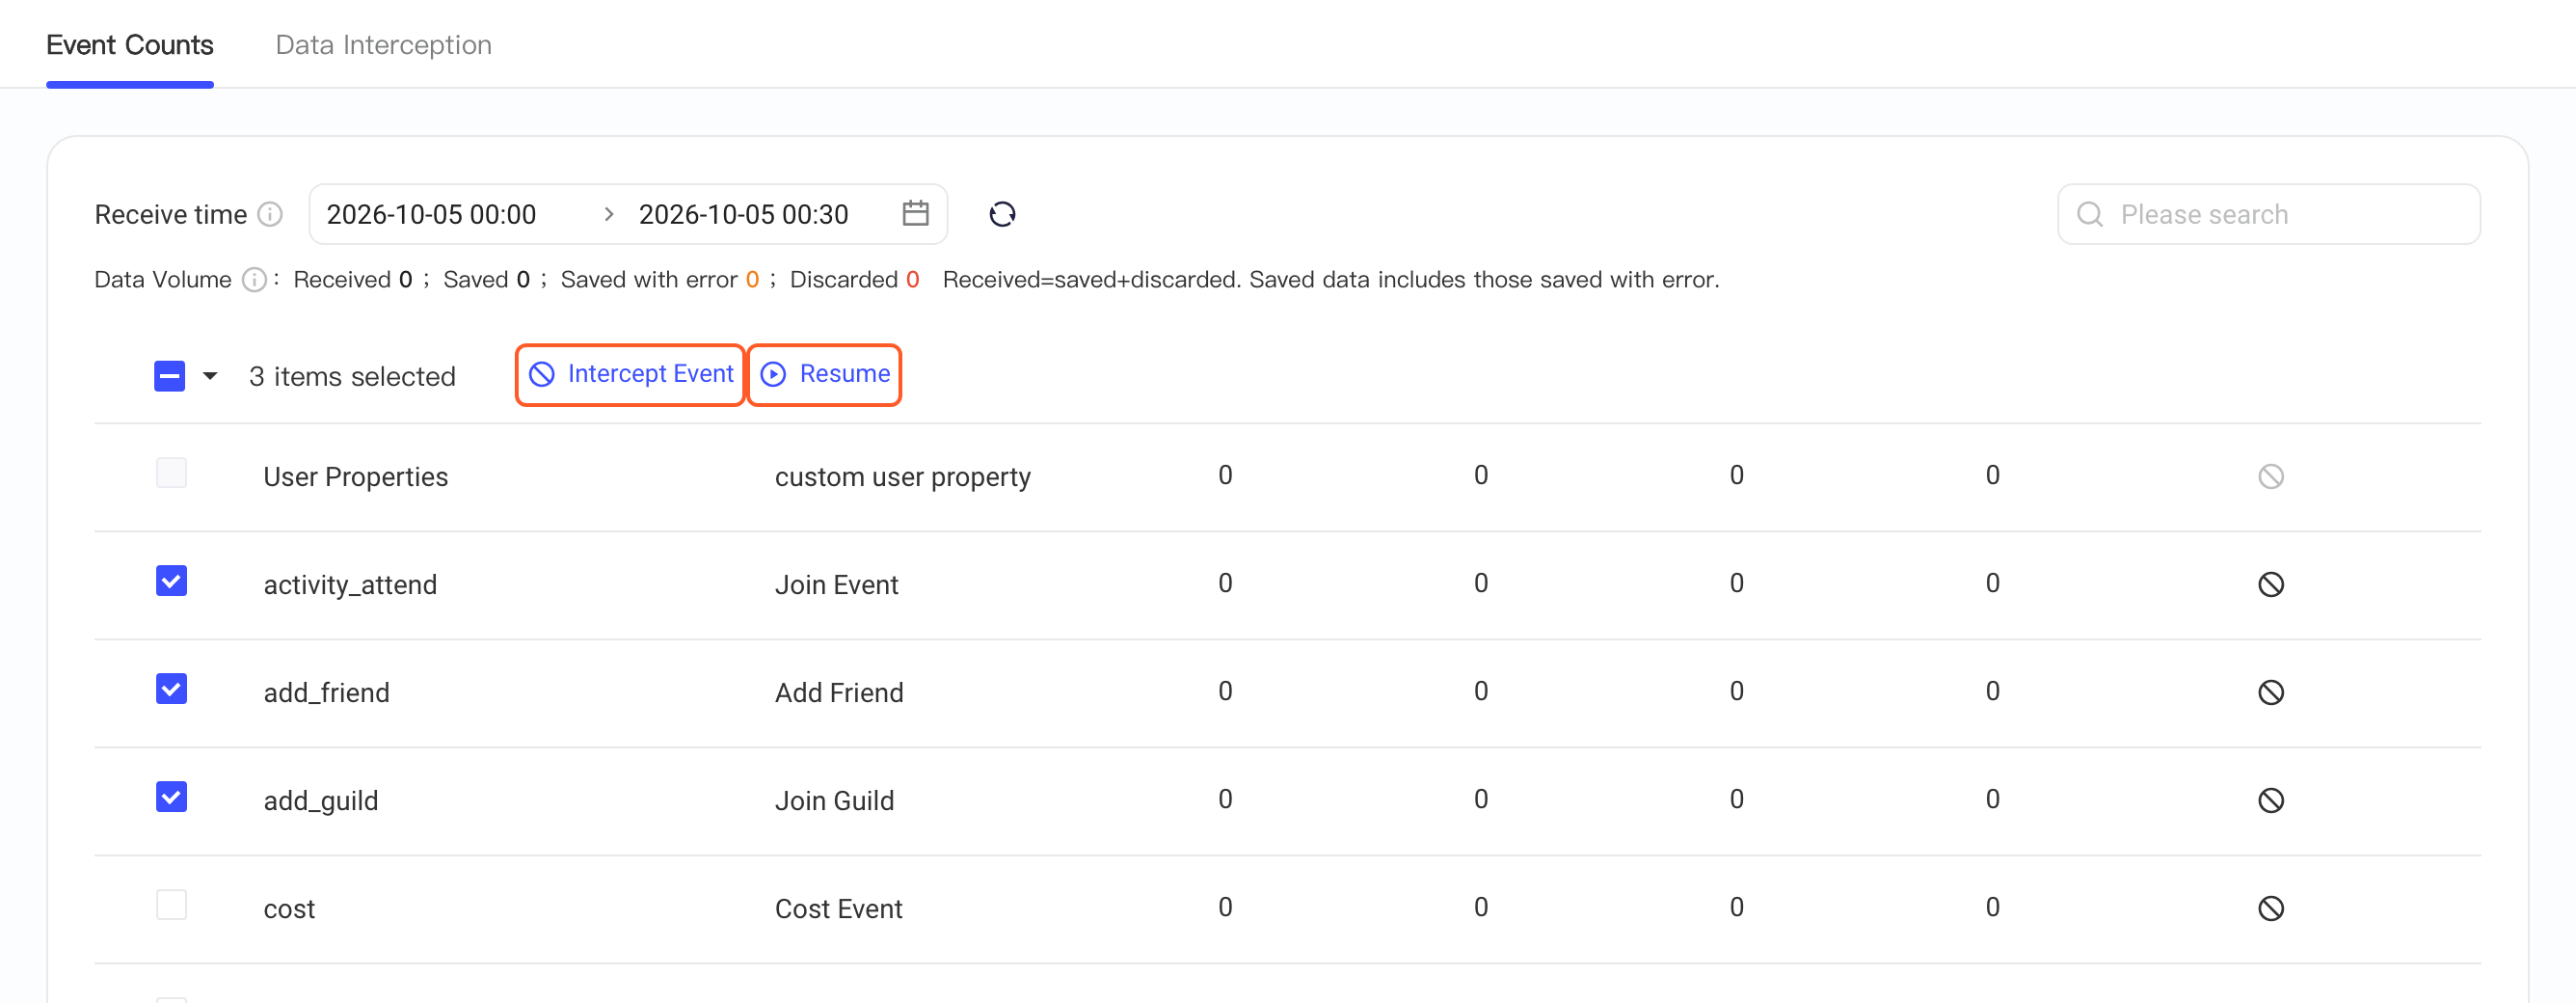Select the add_friend event name
The image size is (2576, 1003).
pyautogui.click(x=326, y=693)
